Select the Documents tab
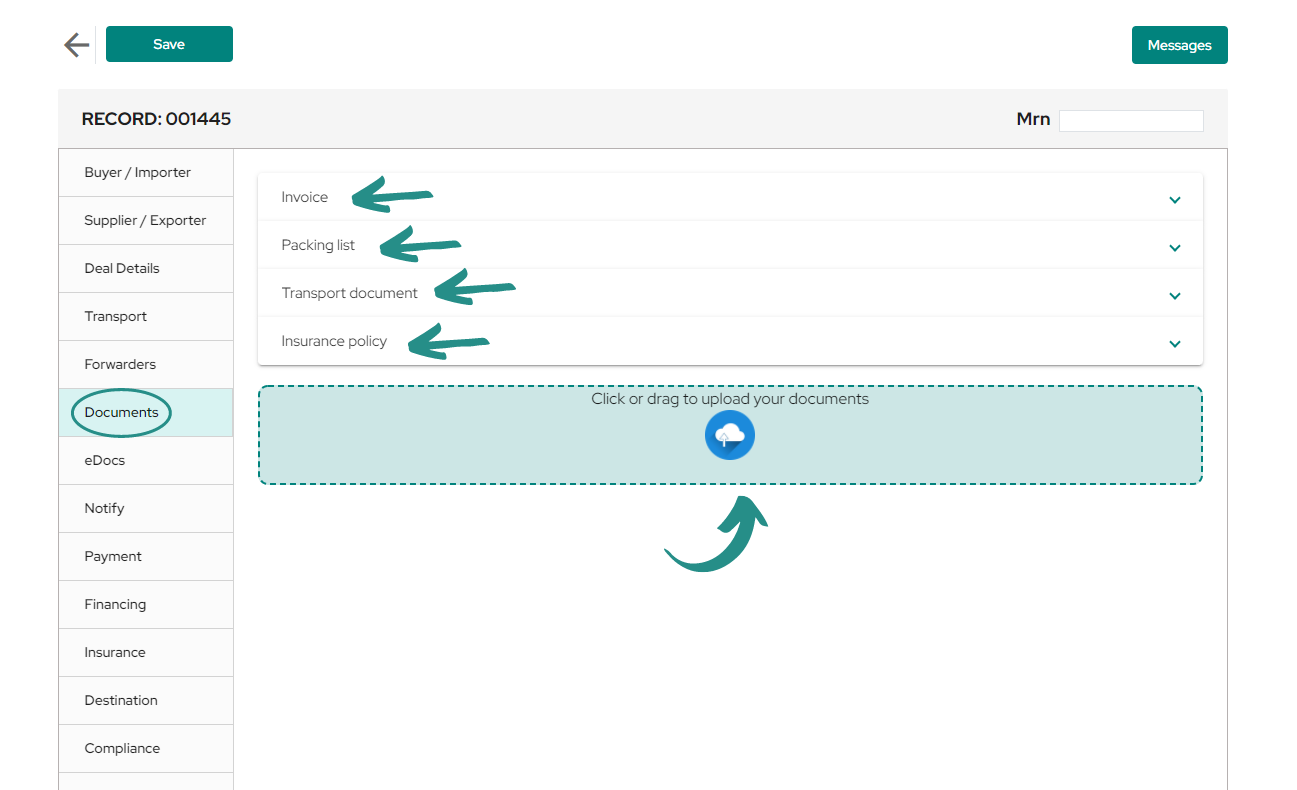The width and height of the screenshot is (1297, 790). click(x=146, y=413)
